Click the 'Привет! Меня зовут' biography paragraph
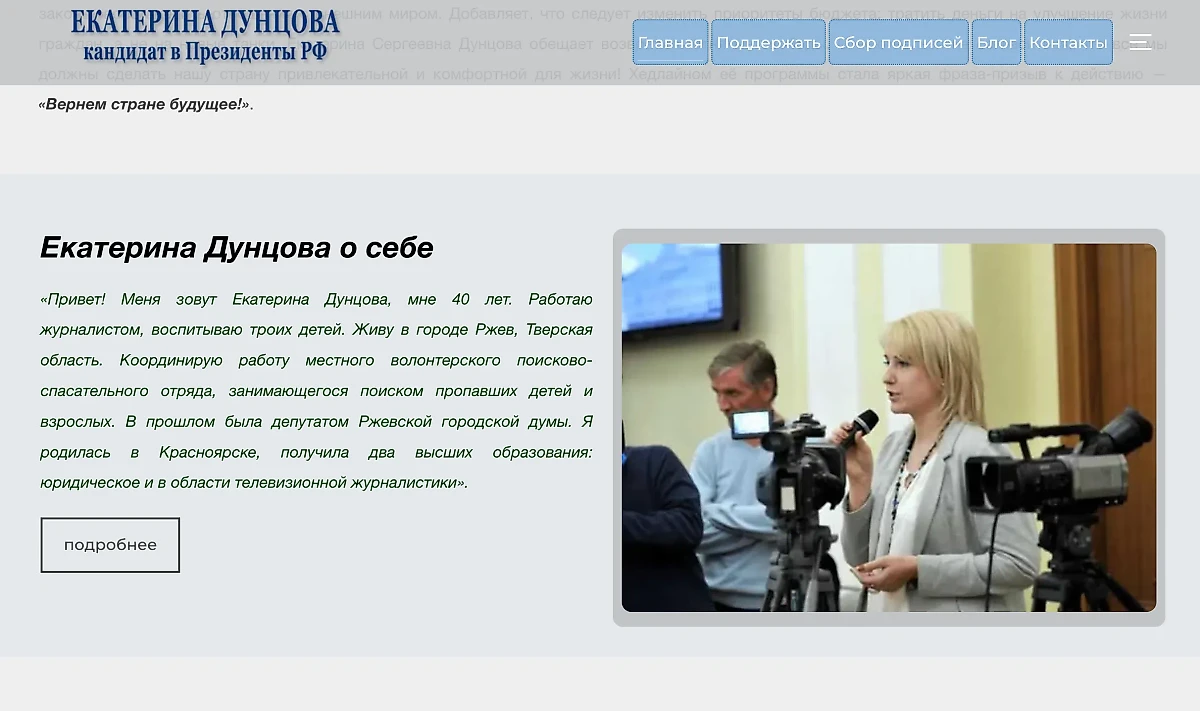1200x711 pixels. point(316,390)
